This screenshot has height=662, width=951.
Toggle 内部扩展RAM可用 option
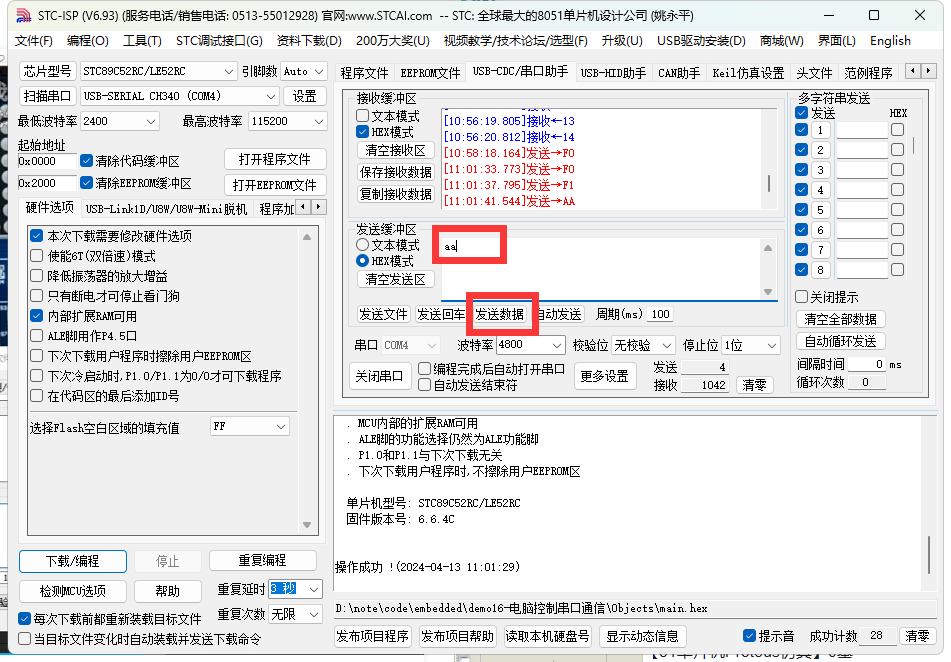pyautogui.click(x=37, y=316)
